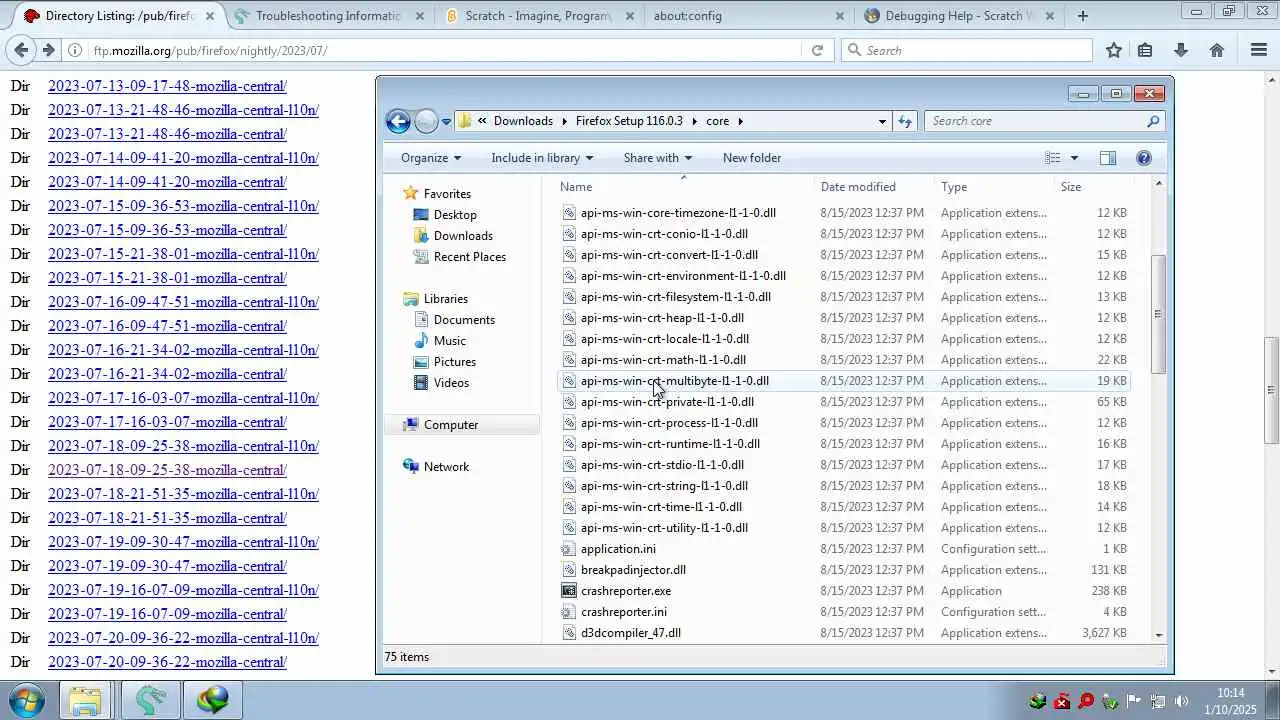Click the red magnifier tray icon
1280x720 pixels.
click(1086, 701)
